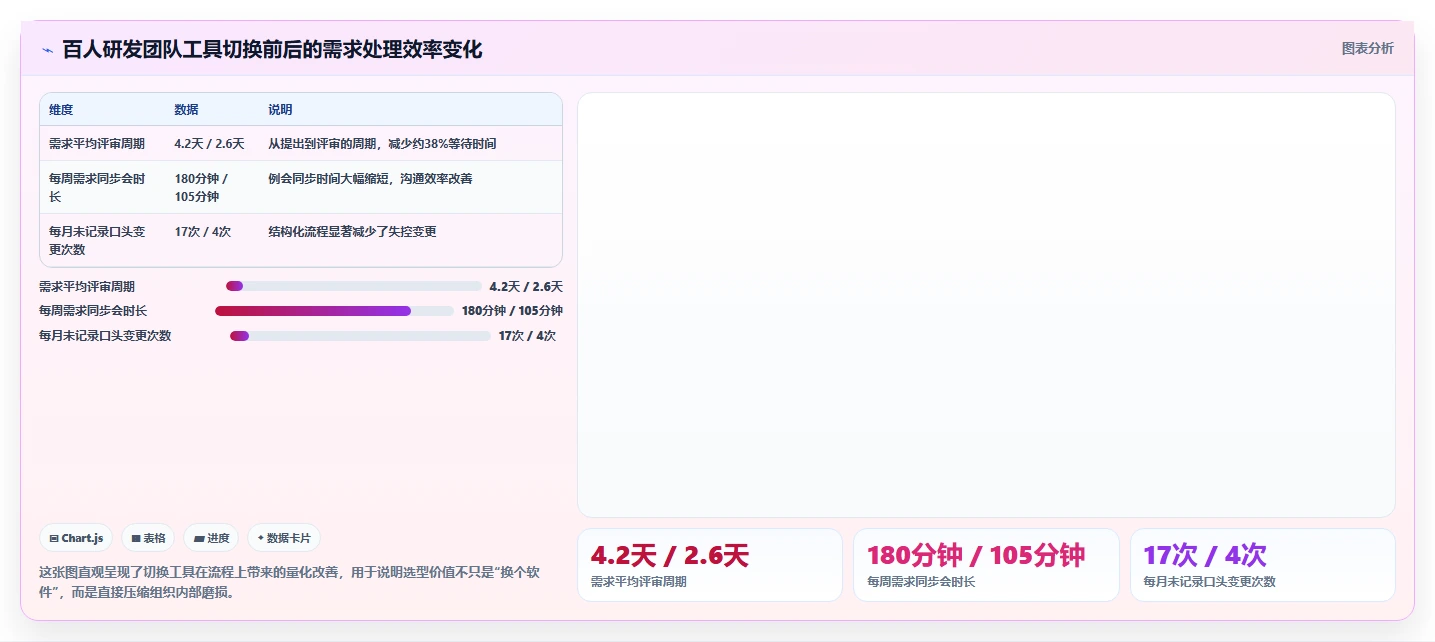Click the note 从提出到评审的周期，减少约38%等待时间
This screenshot has width=1435, height=642.
pos(382,144)
